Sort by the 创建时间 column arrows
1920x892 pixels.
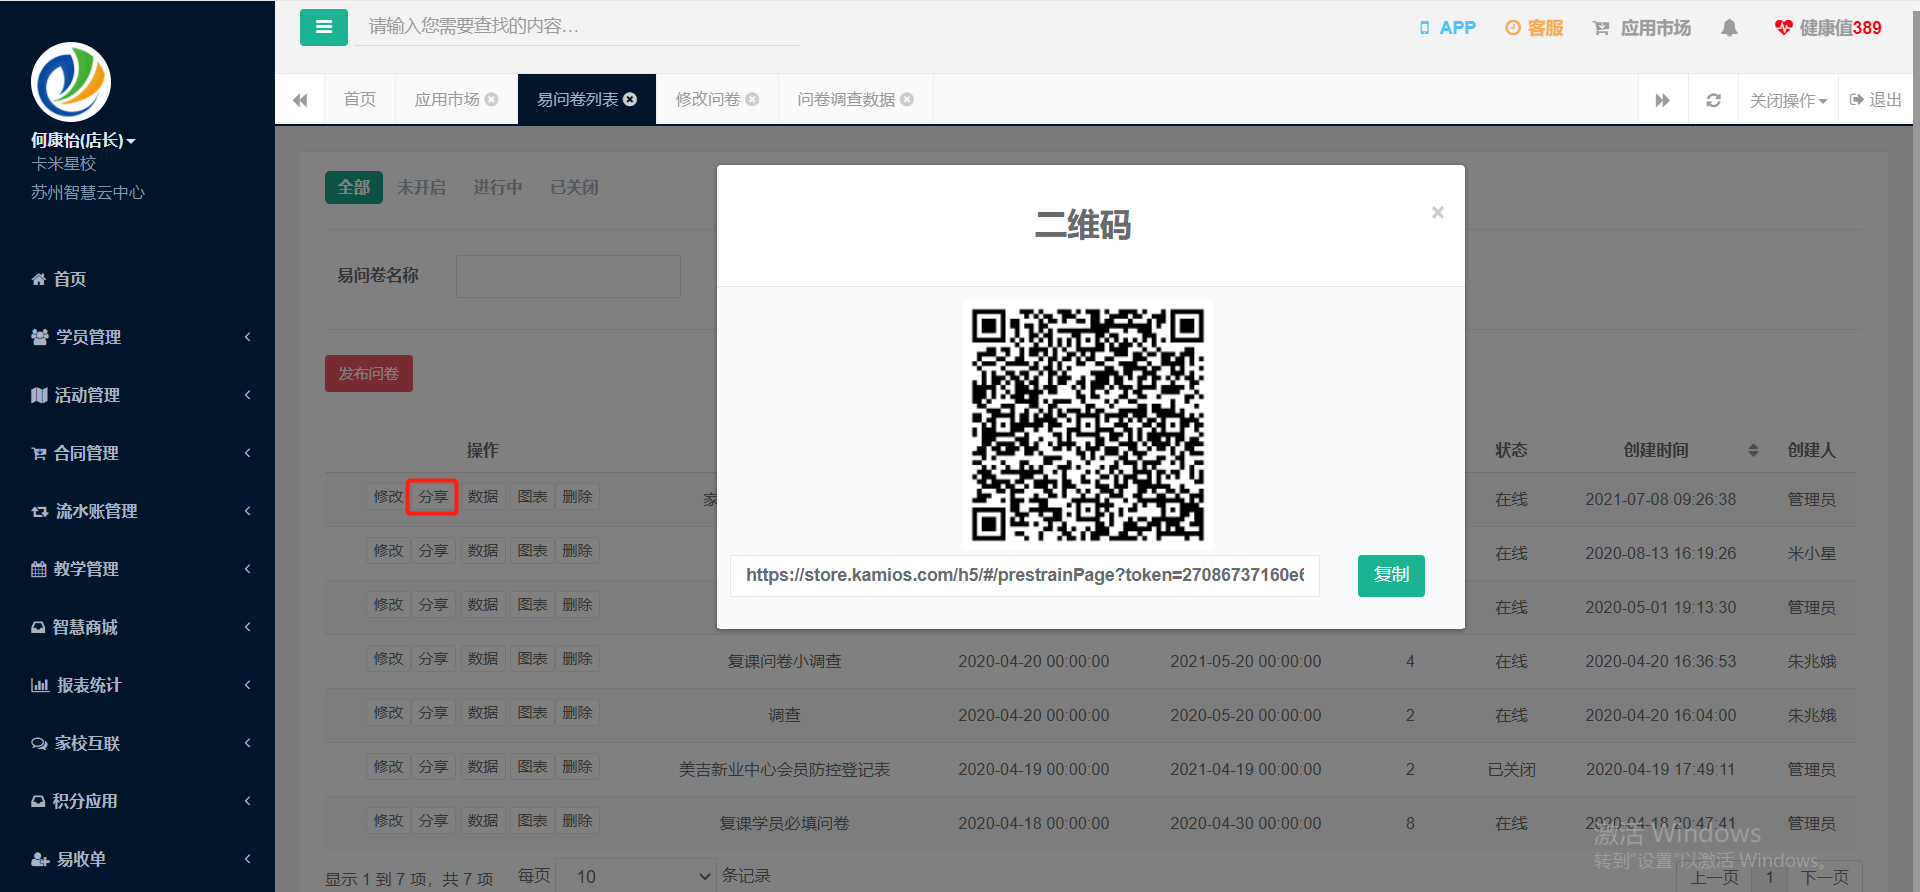click(1753, 450)
